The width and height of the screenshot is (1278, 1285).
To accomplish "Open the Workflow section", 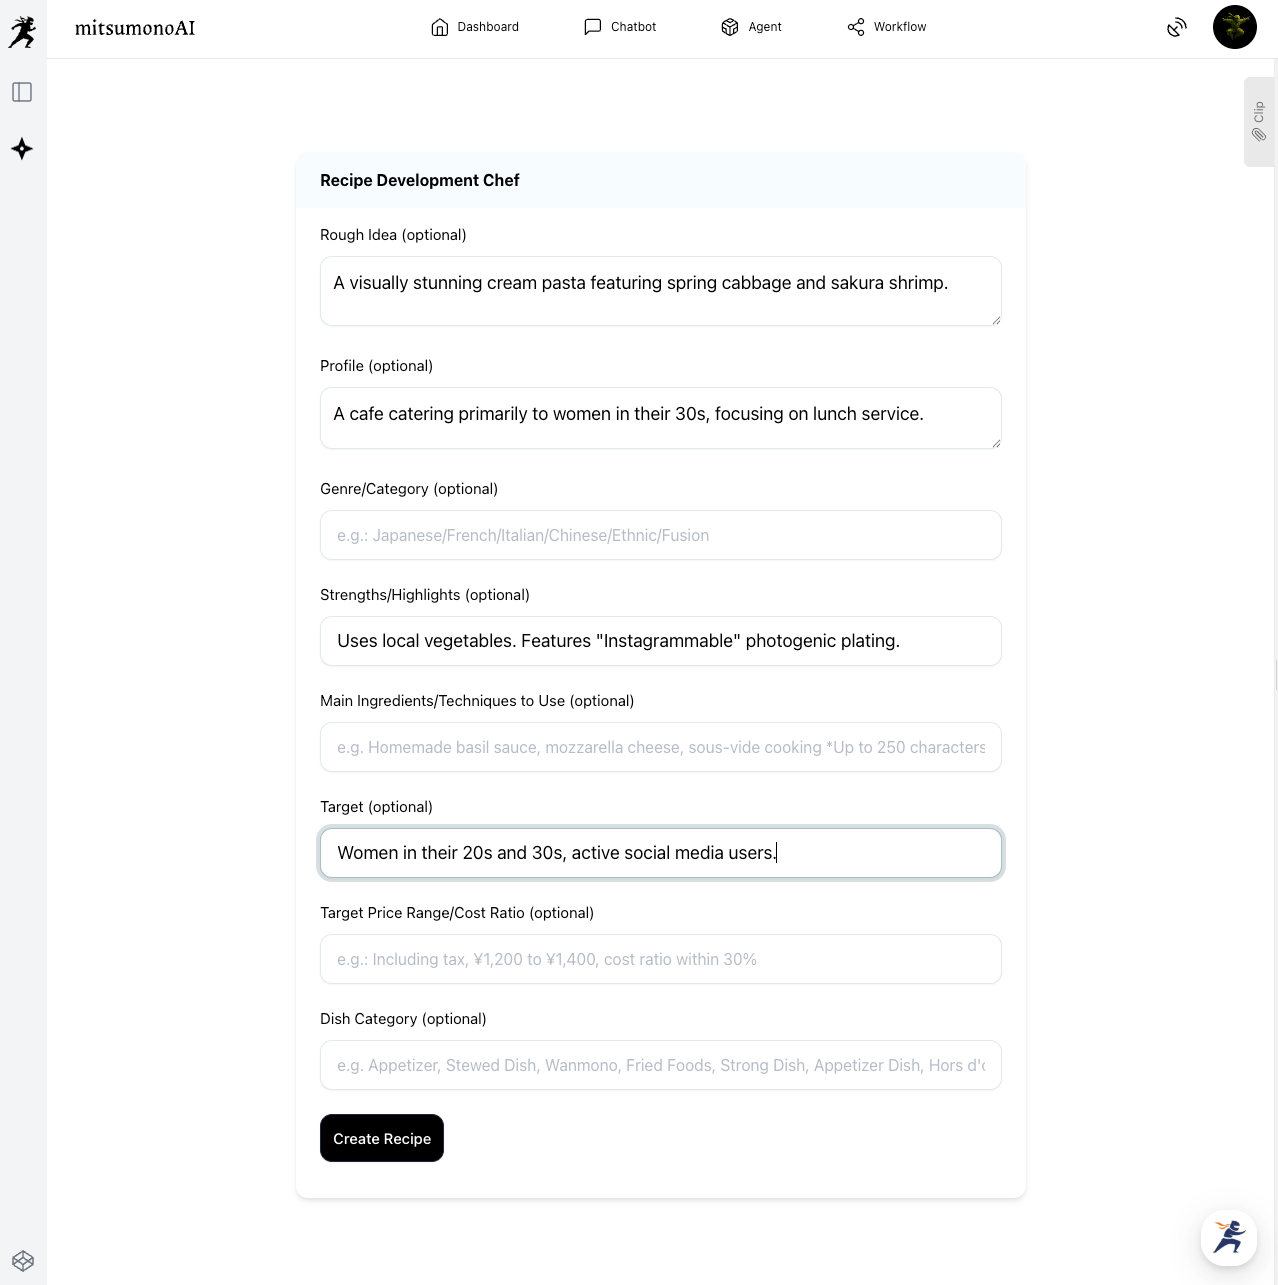I will [887, 27].
